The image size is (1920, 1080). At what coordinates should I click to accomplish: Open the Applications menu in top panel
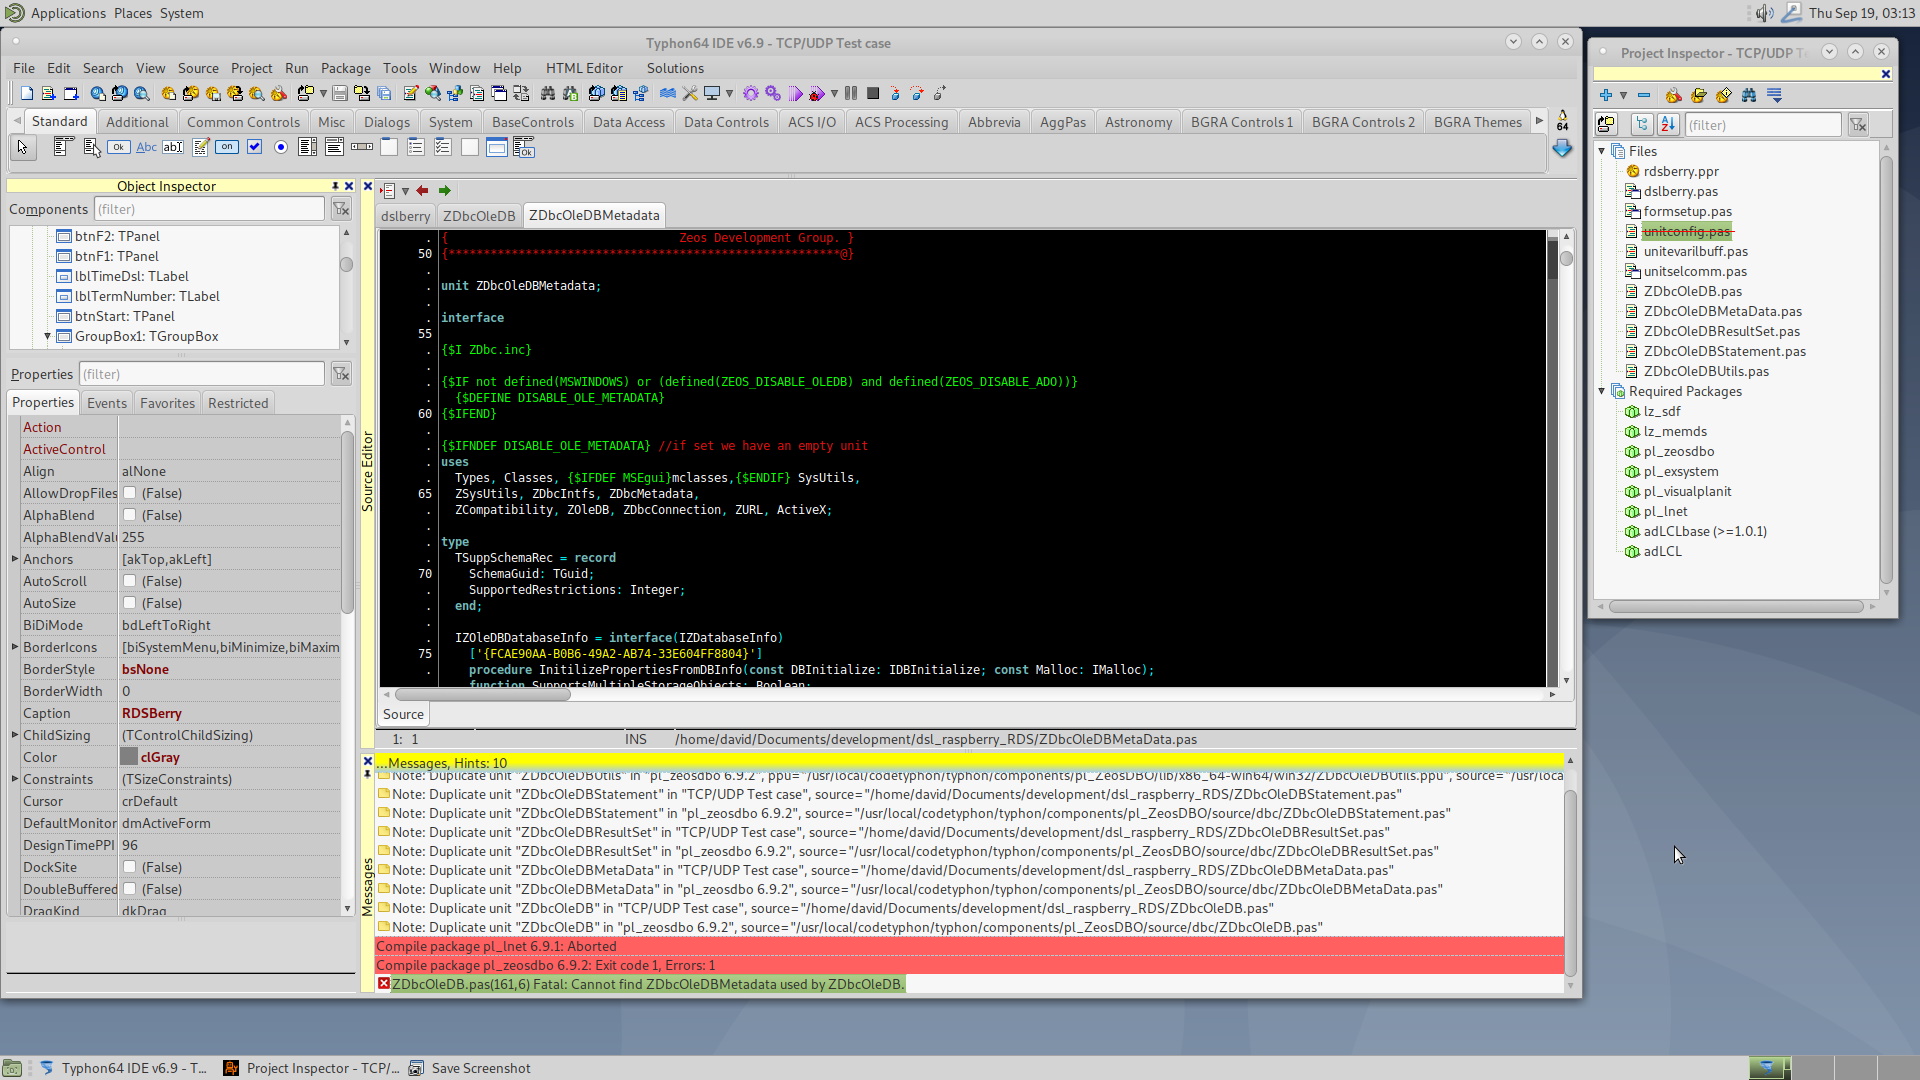click(68, 13)
